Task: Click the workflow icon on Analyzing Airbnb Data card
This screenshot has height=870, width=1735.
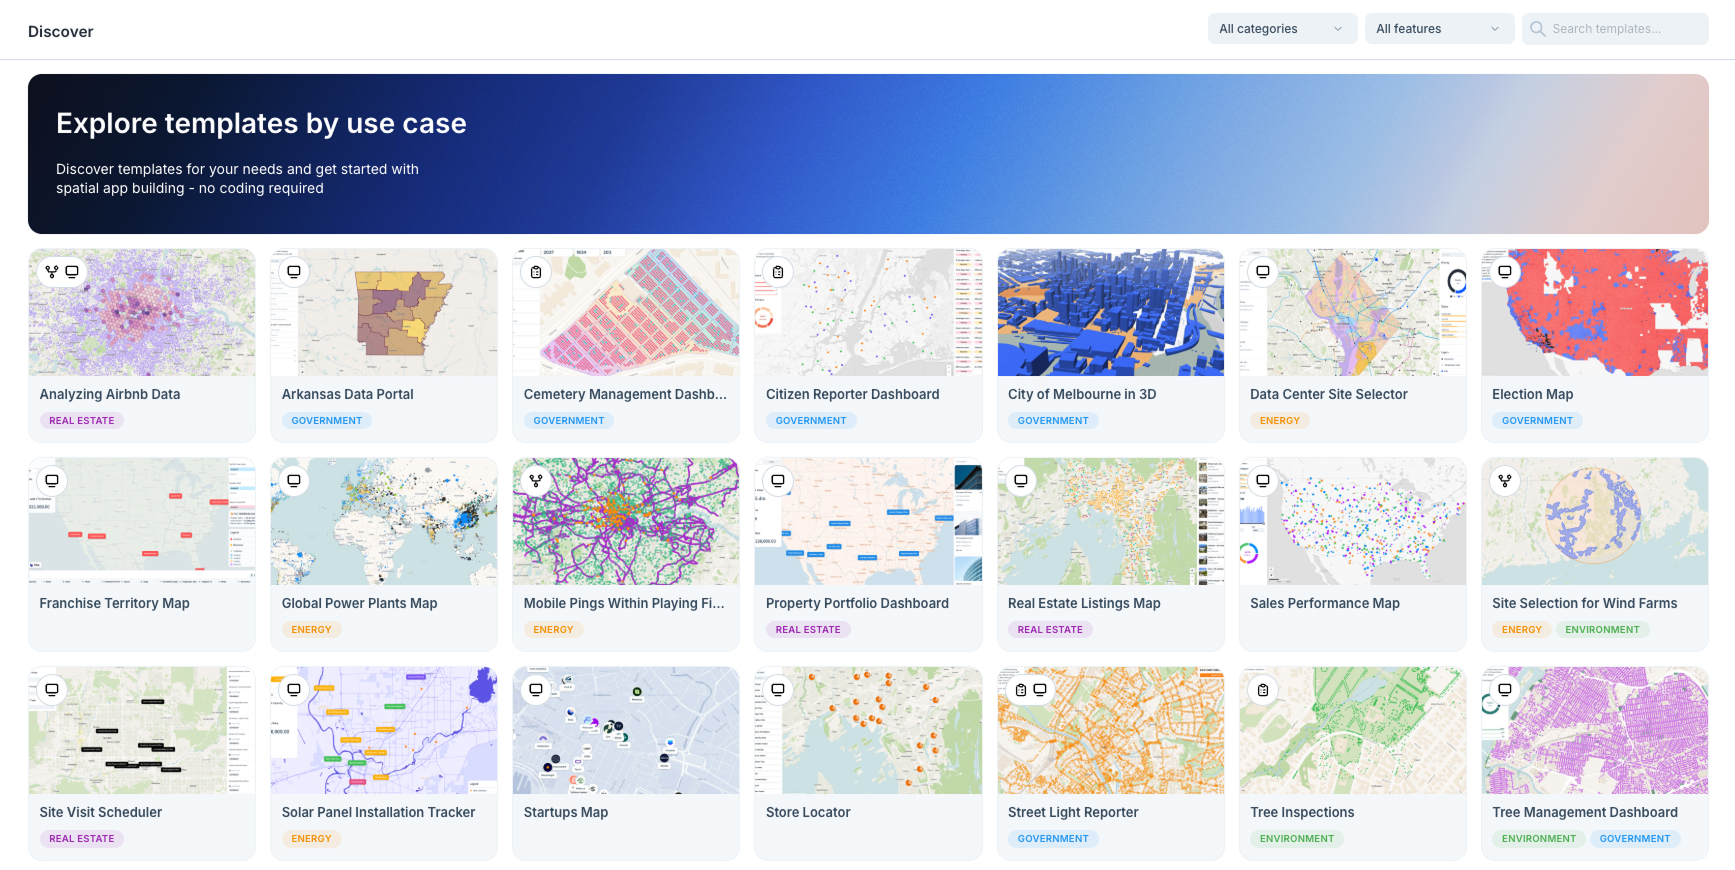Action: click(52, 272)
